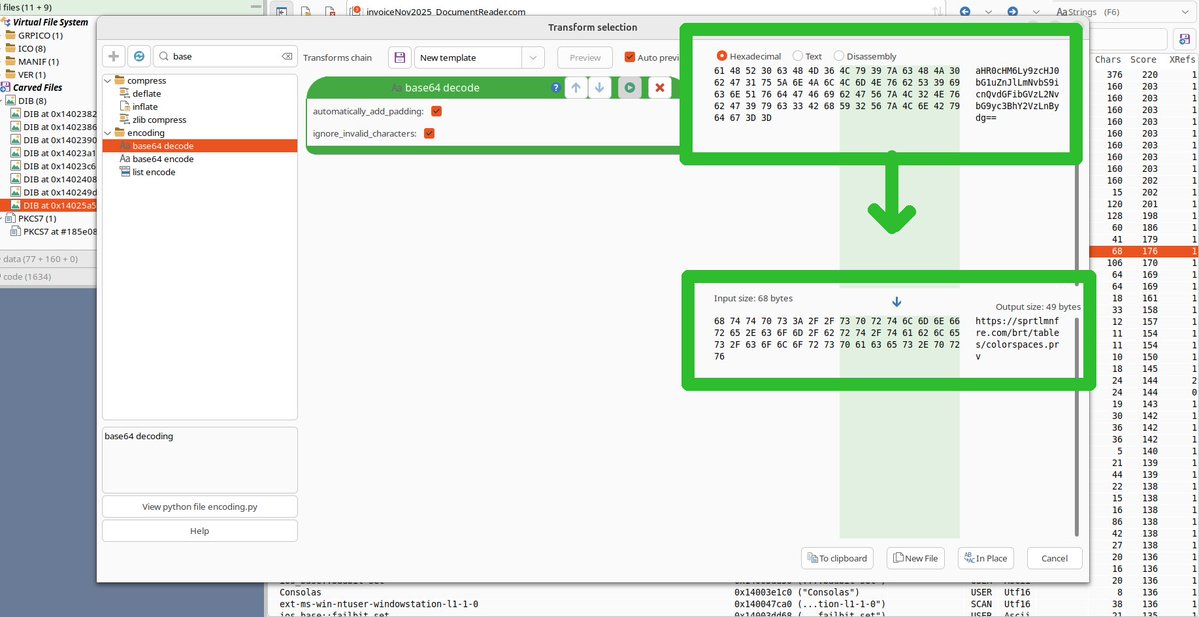Clear the transform search field
Screen dimensions: 1199x617
point(287,56)
